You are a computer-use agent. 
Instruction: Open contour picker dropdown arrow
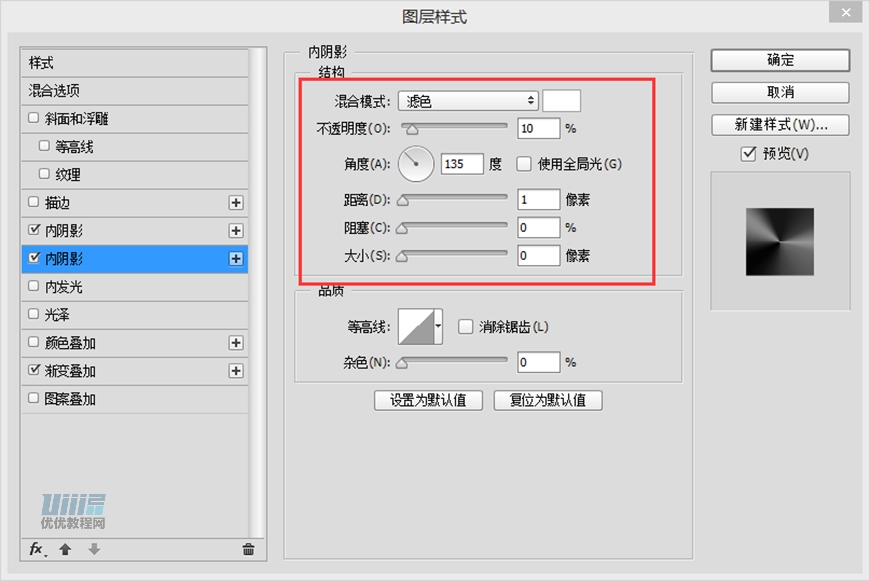(438, 327)
